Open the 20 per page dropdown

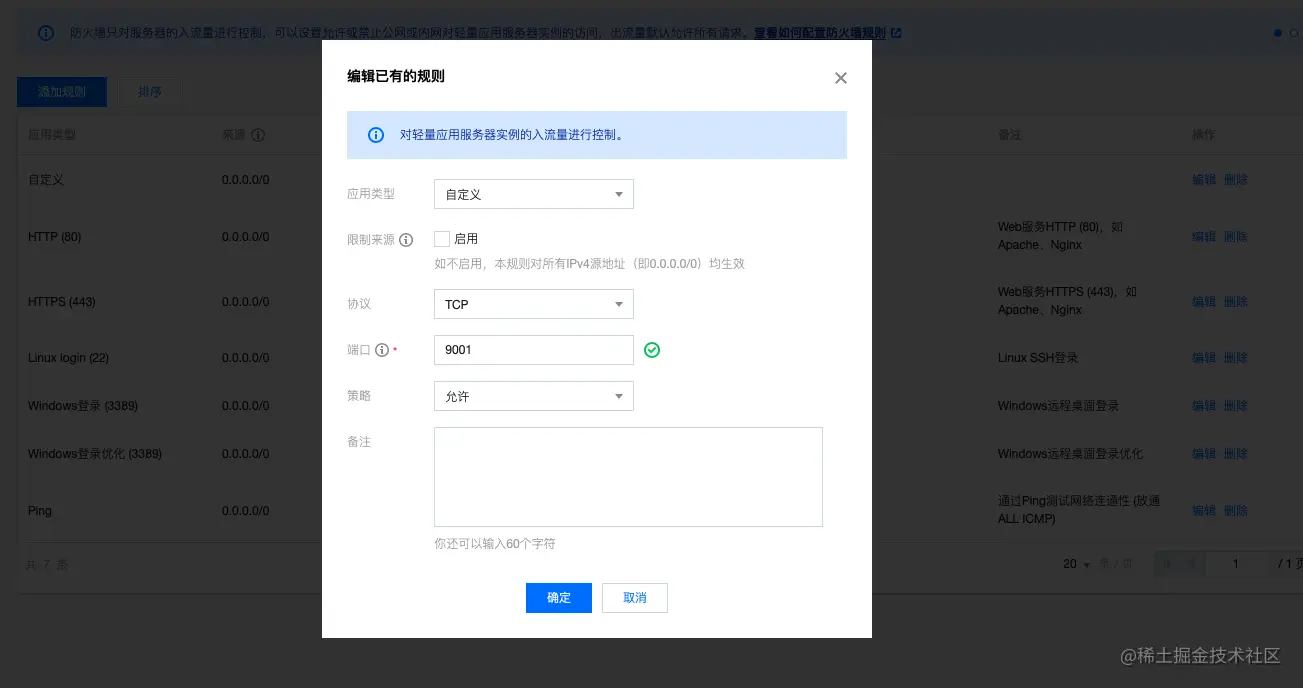(1076, 564)
